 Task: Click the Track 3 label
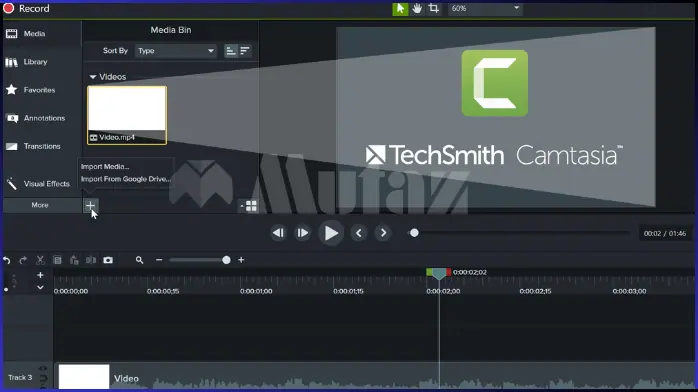click(x=20, y=377)
